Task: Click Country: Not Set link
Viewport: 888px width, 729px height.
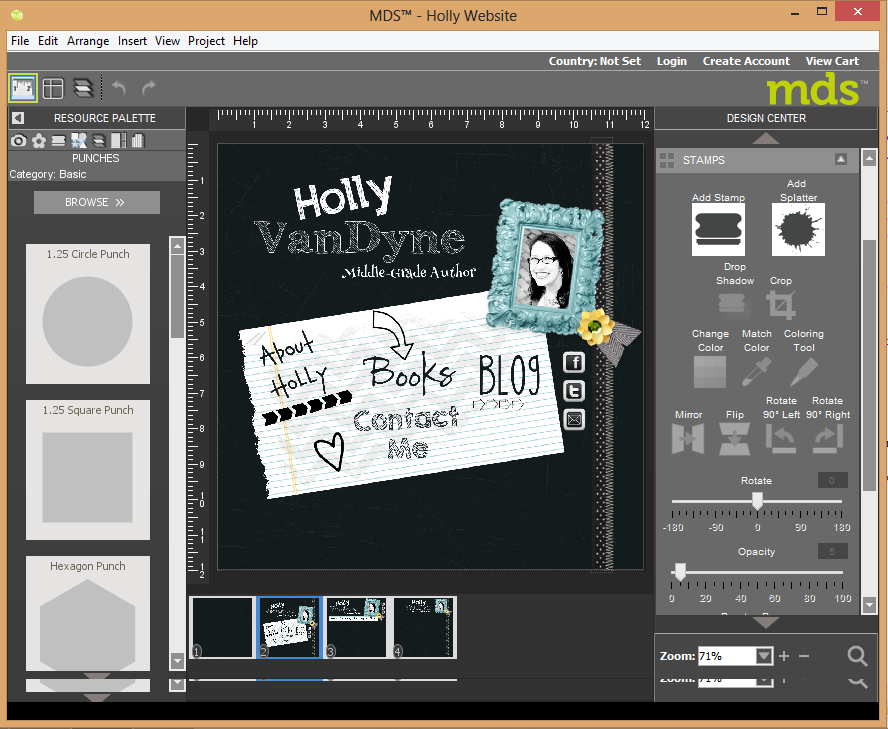Action: [x=595, y=61]
